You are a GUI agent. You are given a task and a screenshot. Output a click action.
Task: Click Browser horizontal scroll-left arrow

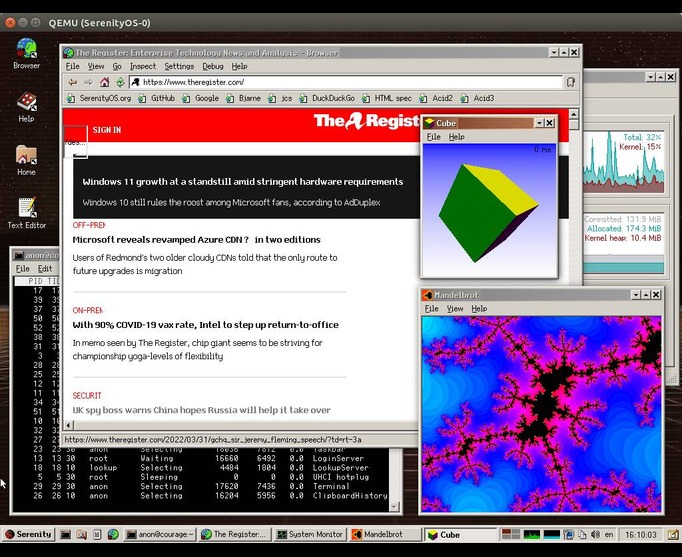click(x=69, y=425)
